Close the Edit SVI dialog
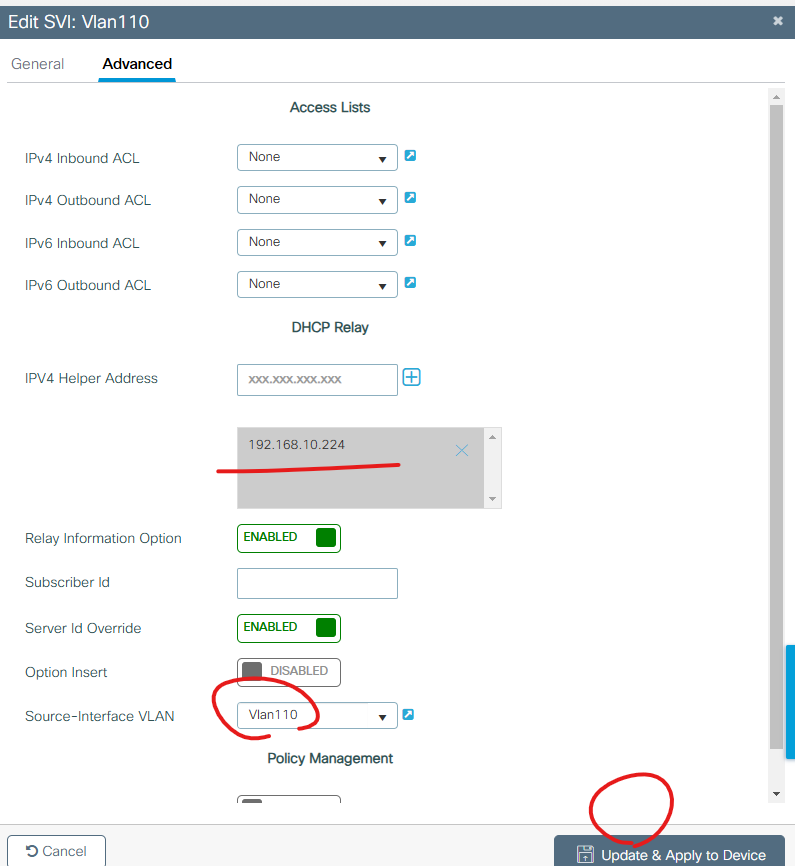 click(x=778, y=21)
